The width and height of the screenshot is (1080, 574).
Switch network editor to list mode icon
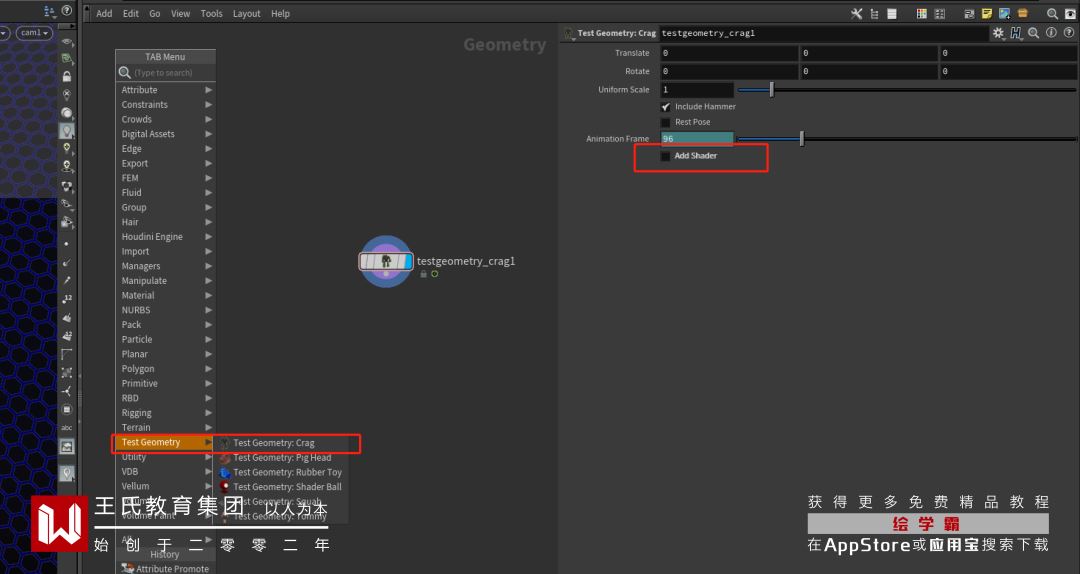[x=892, y=13]
